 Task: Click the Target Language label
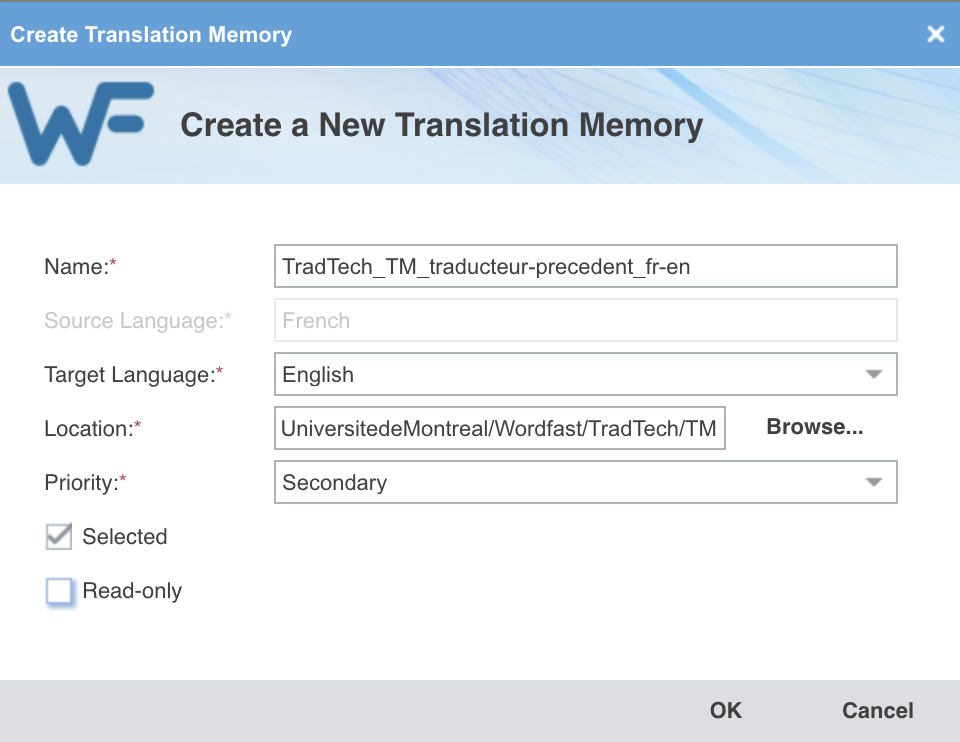click(x=133, y=374)
